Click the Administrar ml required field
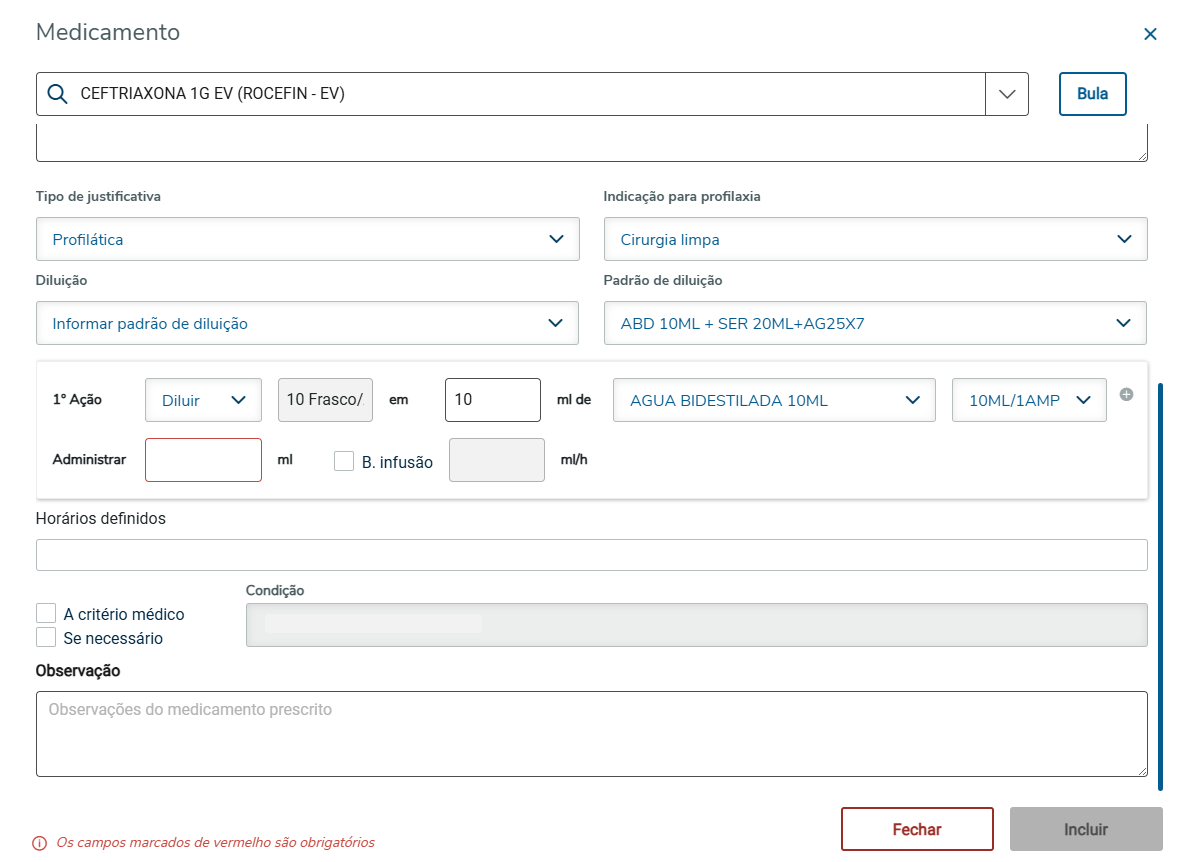1192x862 pixels. (x=203, y=460)
